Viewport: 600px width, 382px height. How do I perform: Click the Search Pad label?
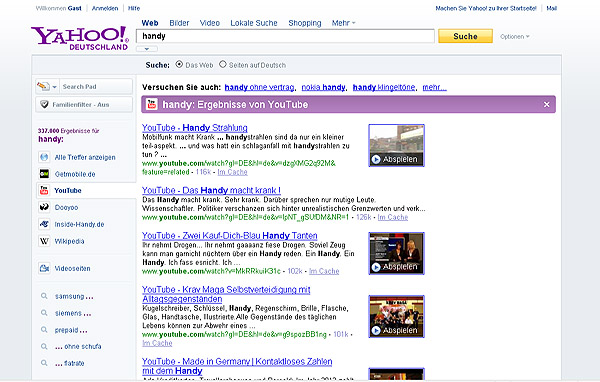pyautogui.click(x=80, y=87)
